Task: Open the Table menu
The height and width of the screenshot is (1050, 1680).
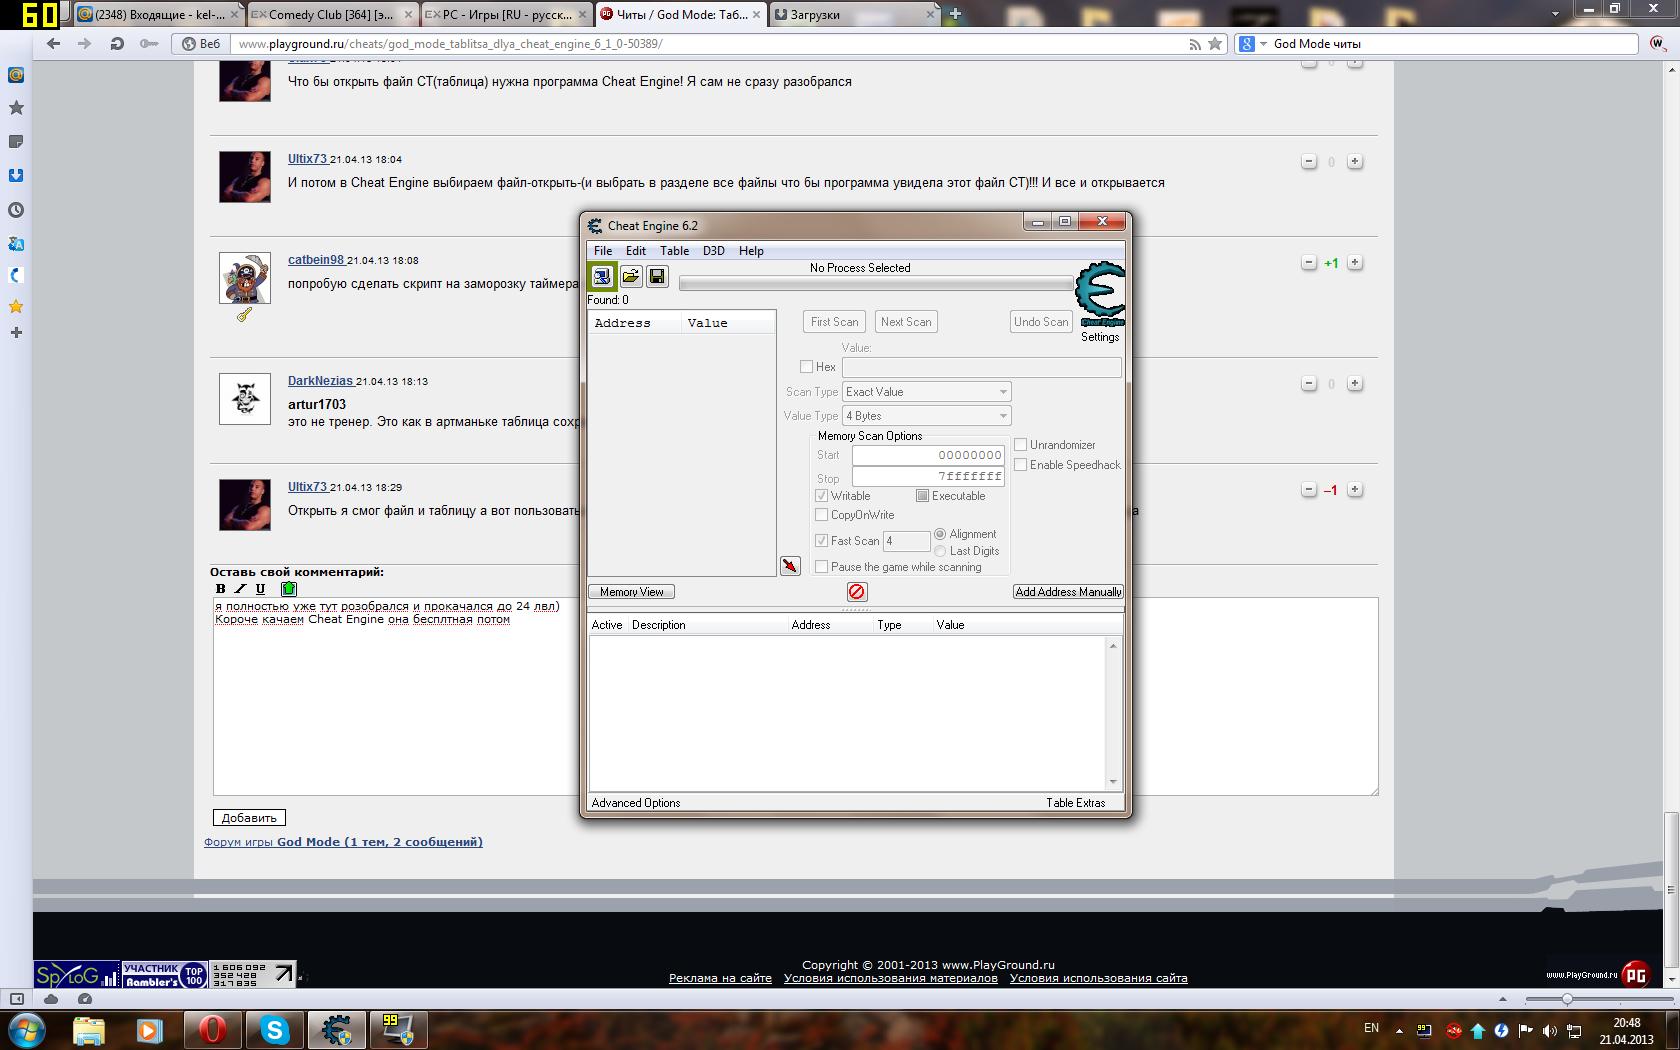Action: [674, 251]
